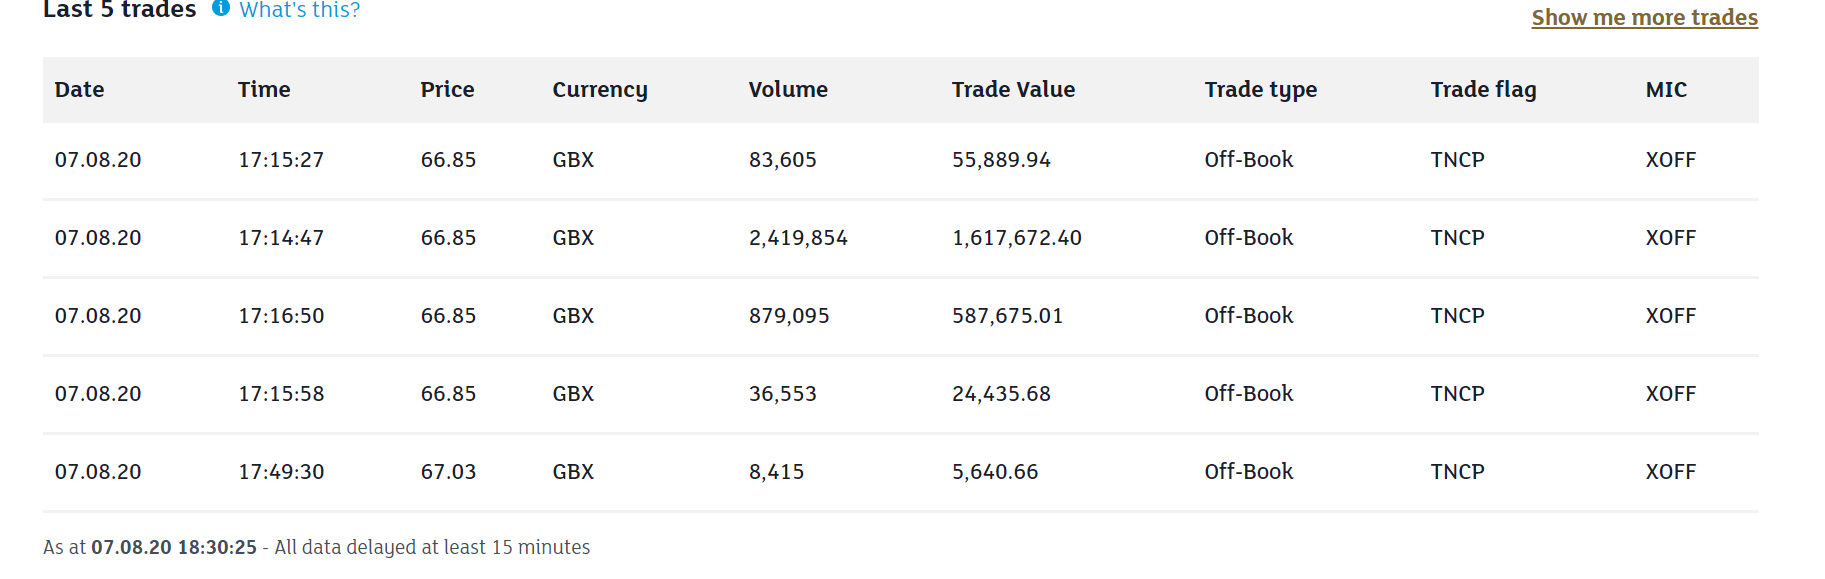Click the 587,675.01 trade value cell
1825x579 pixels.
coord(1007,316)
